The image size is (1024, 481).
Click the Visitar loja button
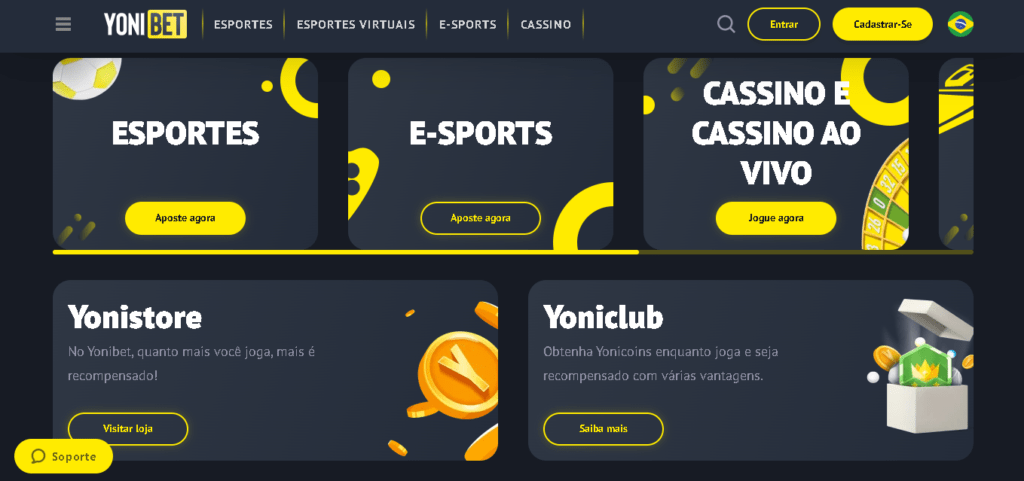tap(128, 429)
